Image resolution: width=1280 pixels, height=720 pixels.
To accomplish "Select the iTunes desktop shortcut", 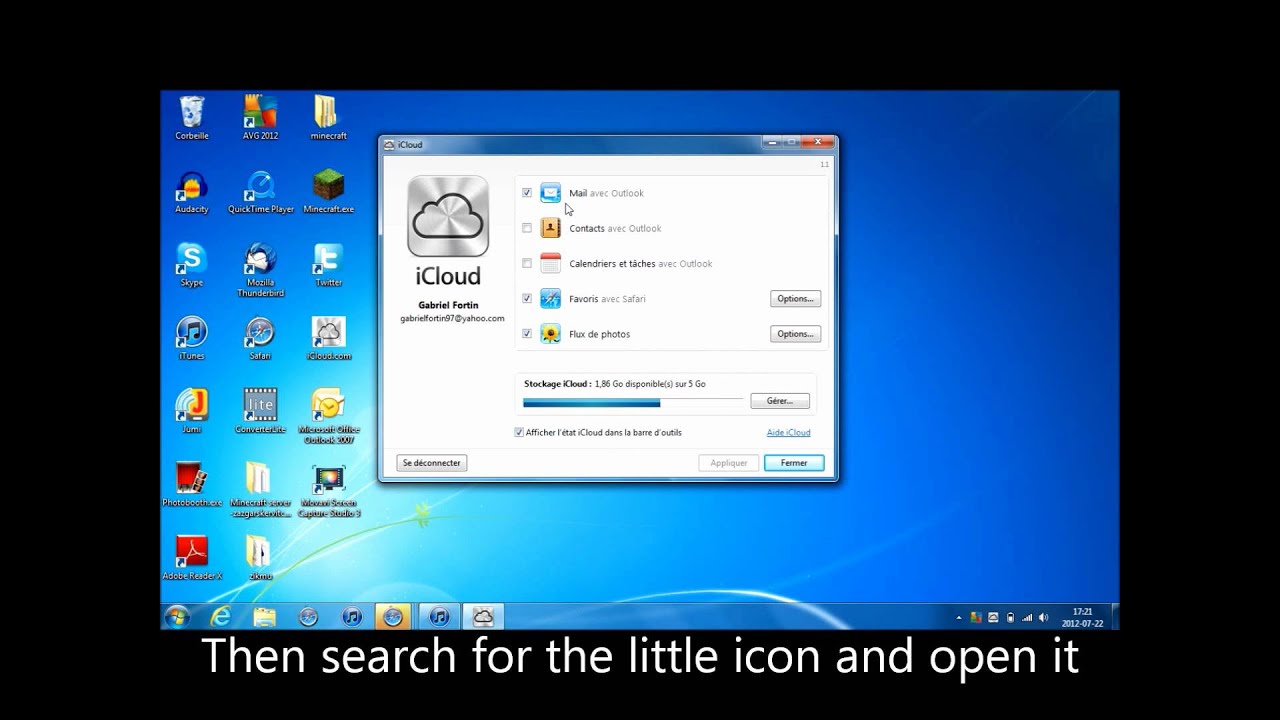I will click(191, 338).
